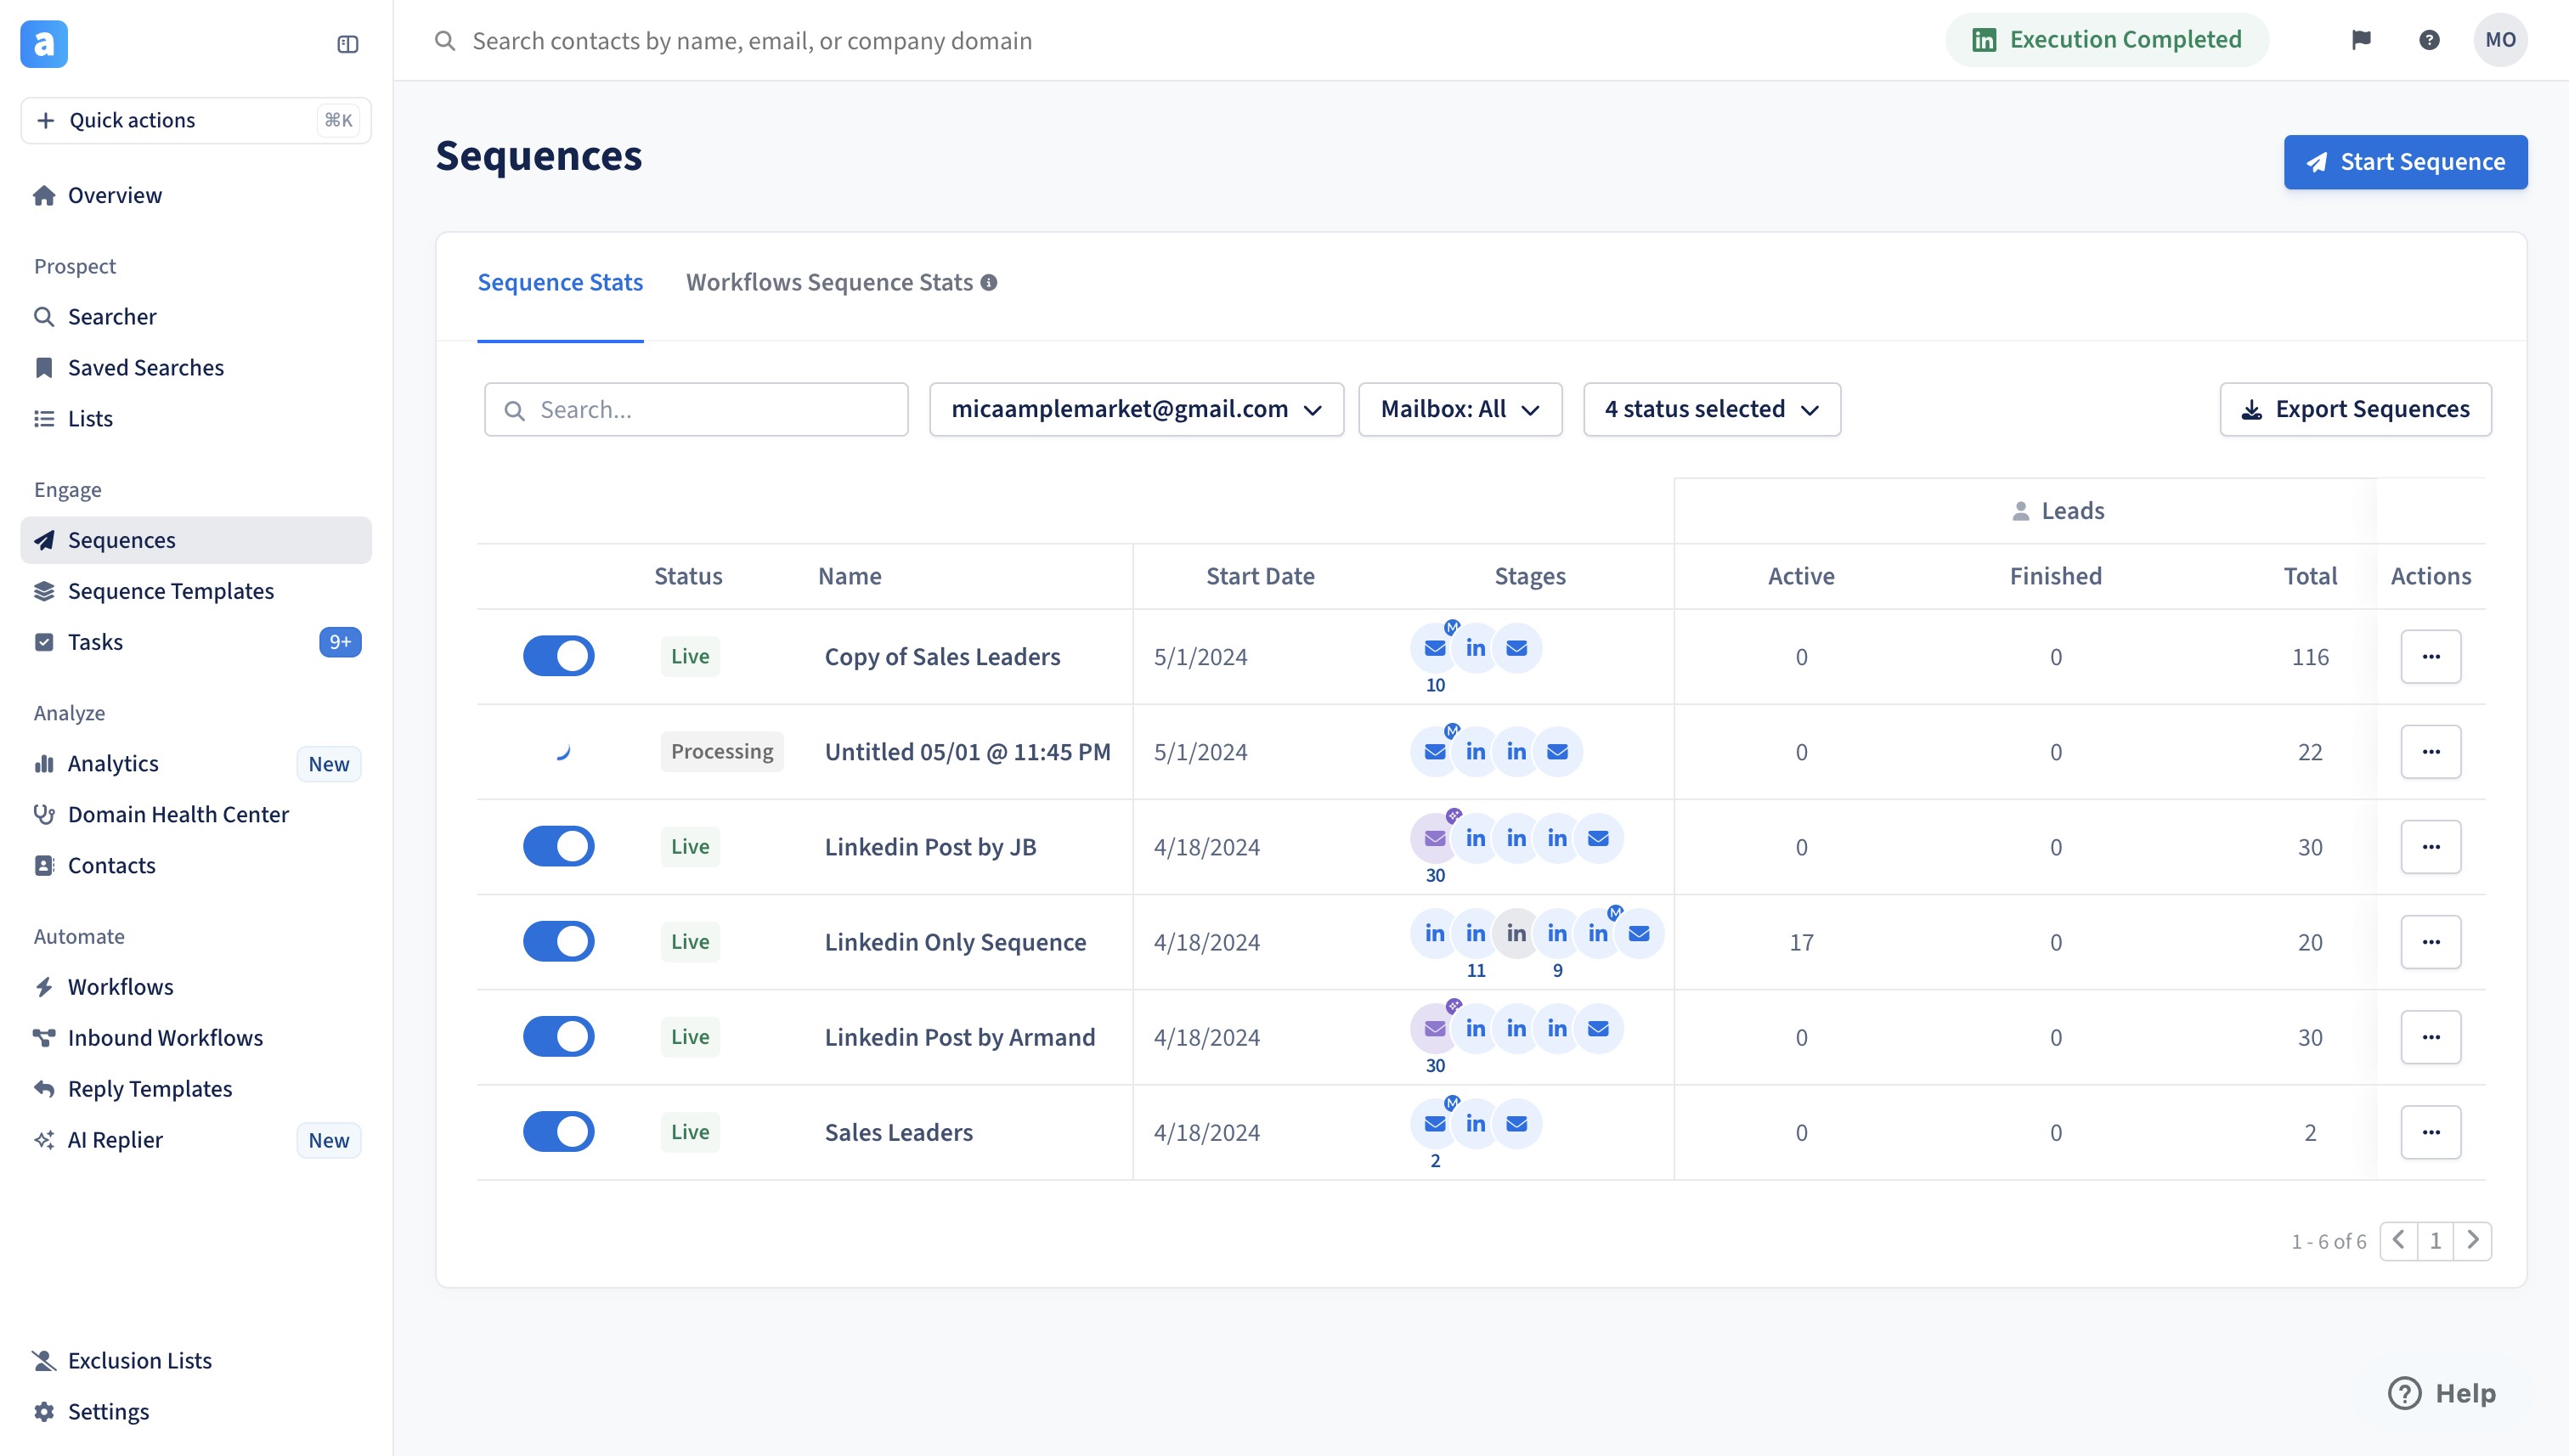Switch to Workflows Sequence Stats tab
The height and width of the screenshot is (1456, 2569).
pos(829,283)
